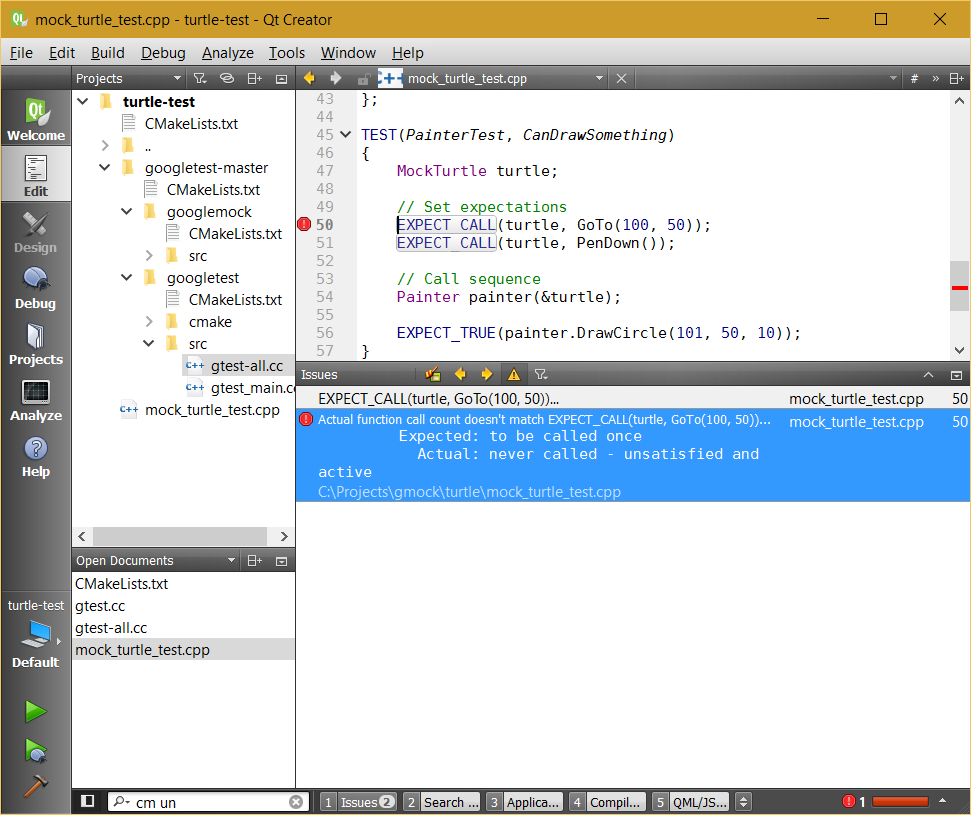Switch to Application Output tab

(x=525, y=802)
